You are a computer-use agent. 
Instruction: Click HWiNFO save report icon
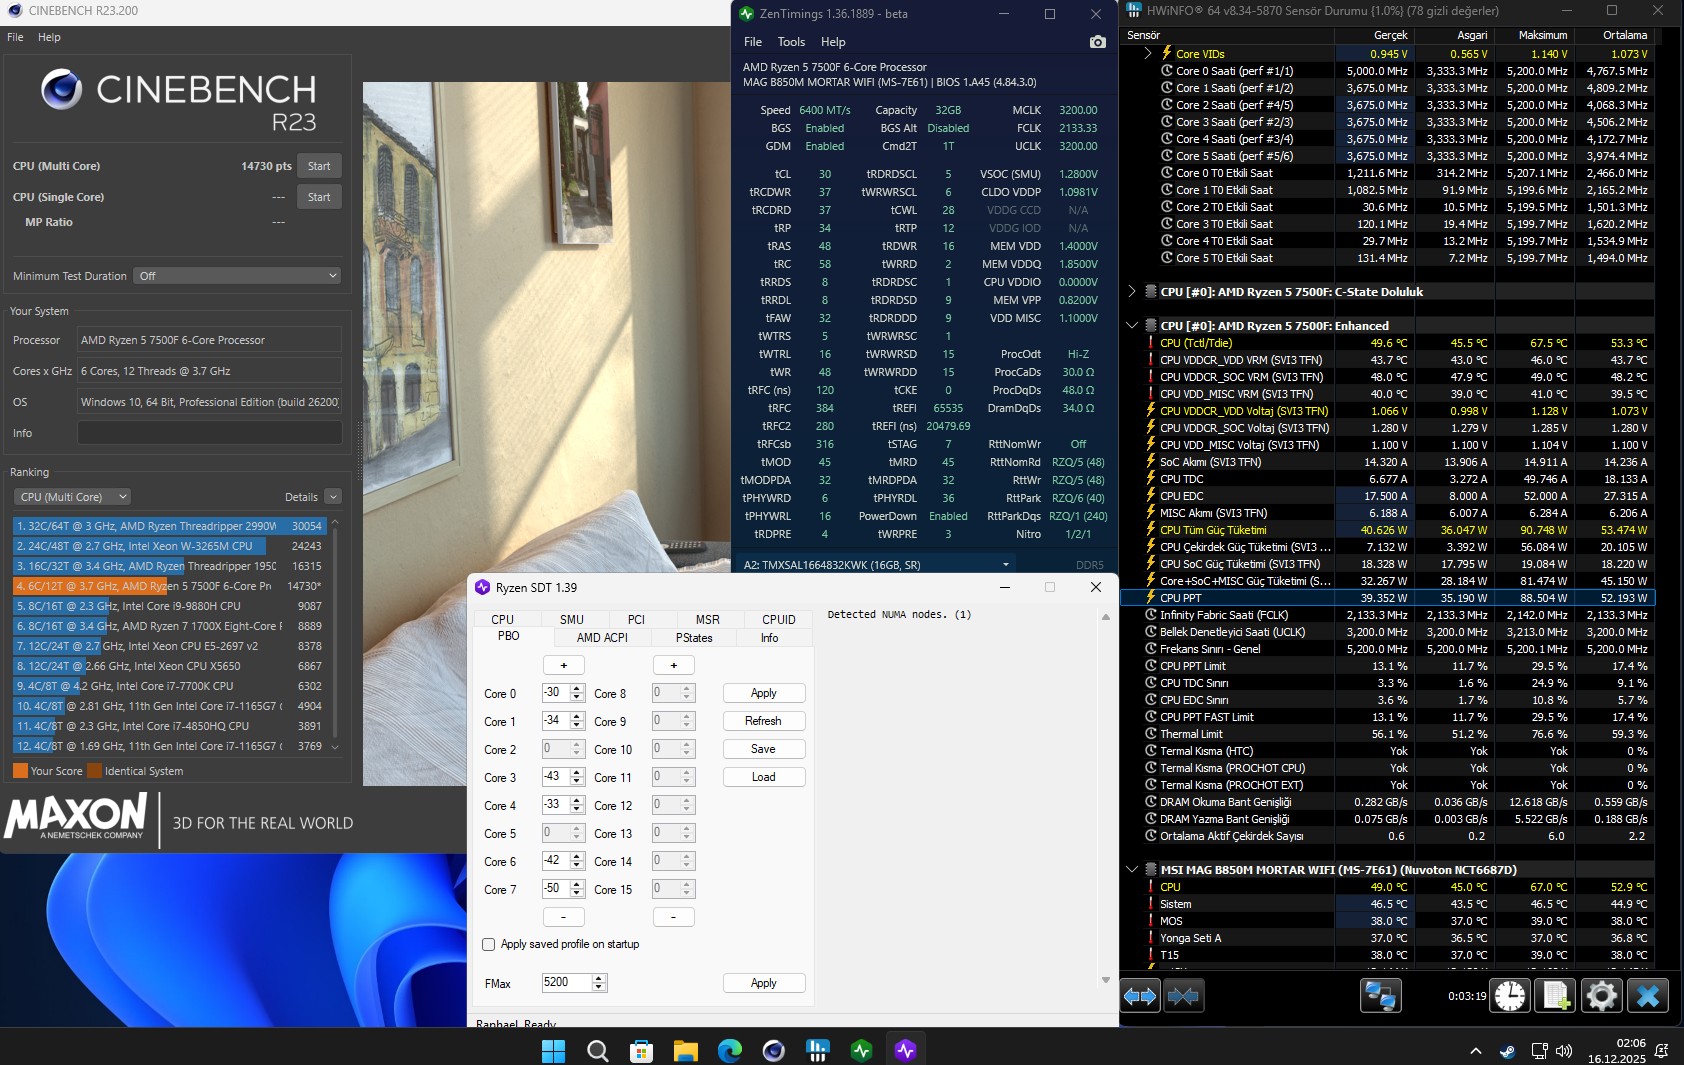pos(1556,996)
